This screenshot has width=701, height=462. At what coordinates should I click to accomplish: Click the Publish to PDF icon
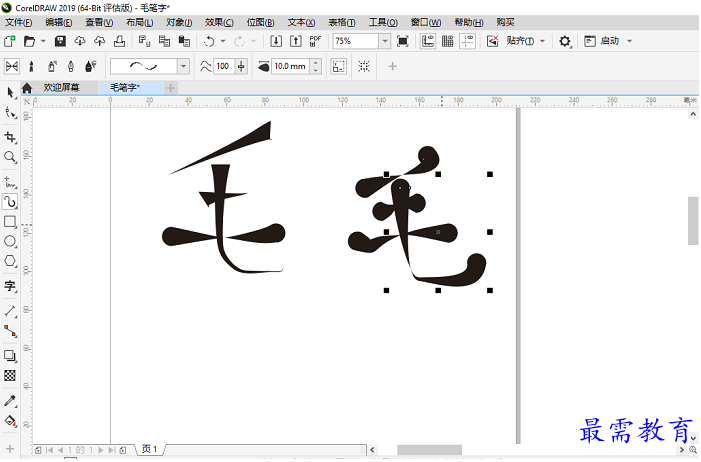(x=315, y=41)
